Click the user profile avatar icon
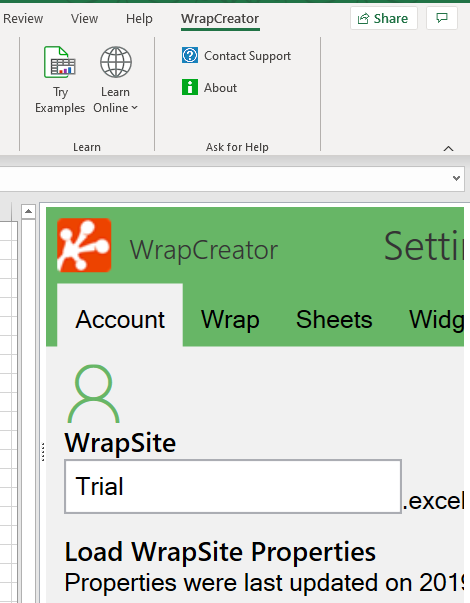The width and height of the screenshot is (470, 603). (x=93, y=394)
